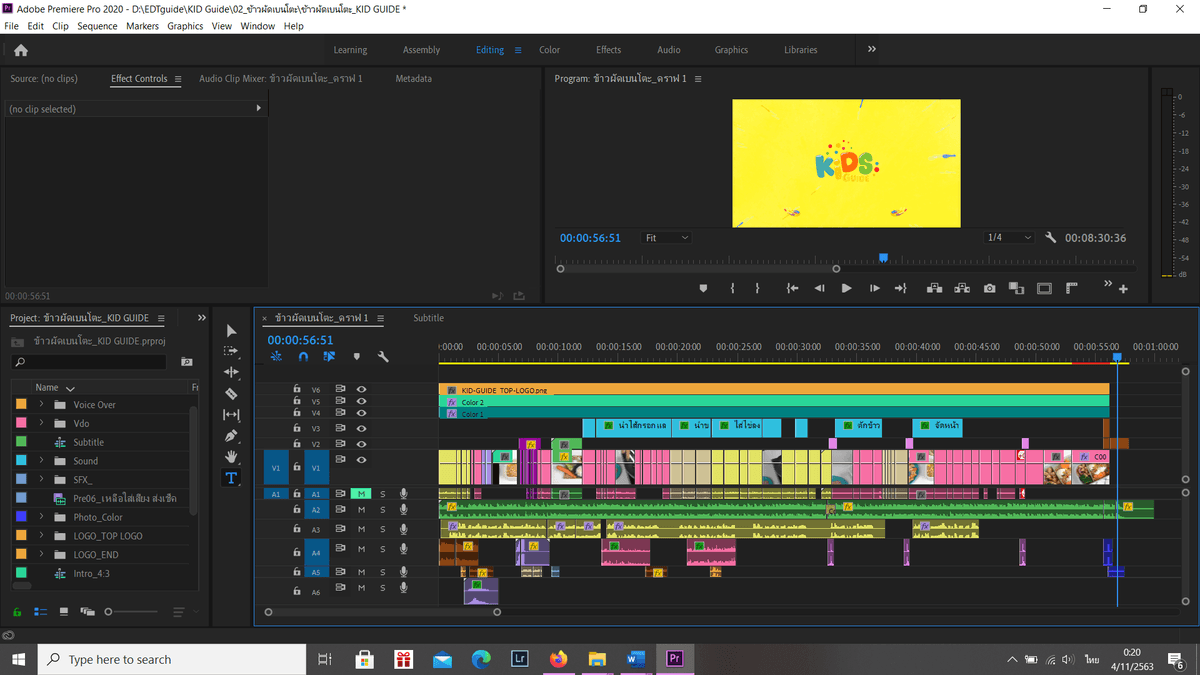Expand the LOGO_END bin
Viewport: 1200px width, 675px height.
point(42,554)
